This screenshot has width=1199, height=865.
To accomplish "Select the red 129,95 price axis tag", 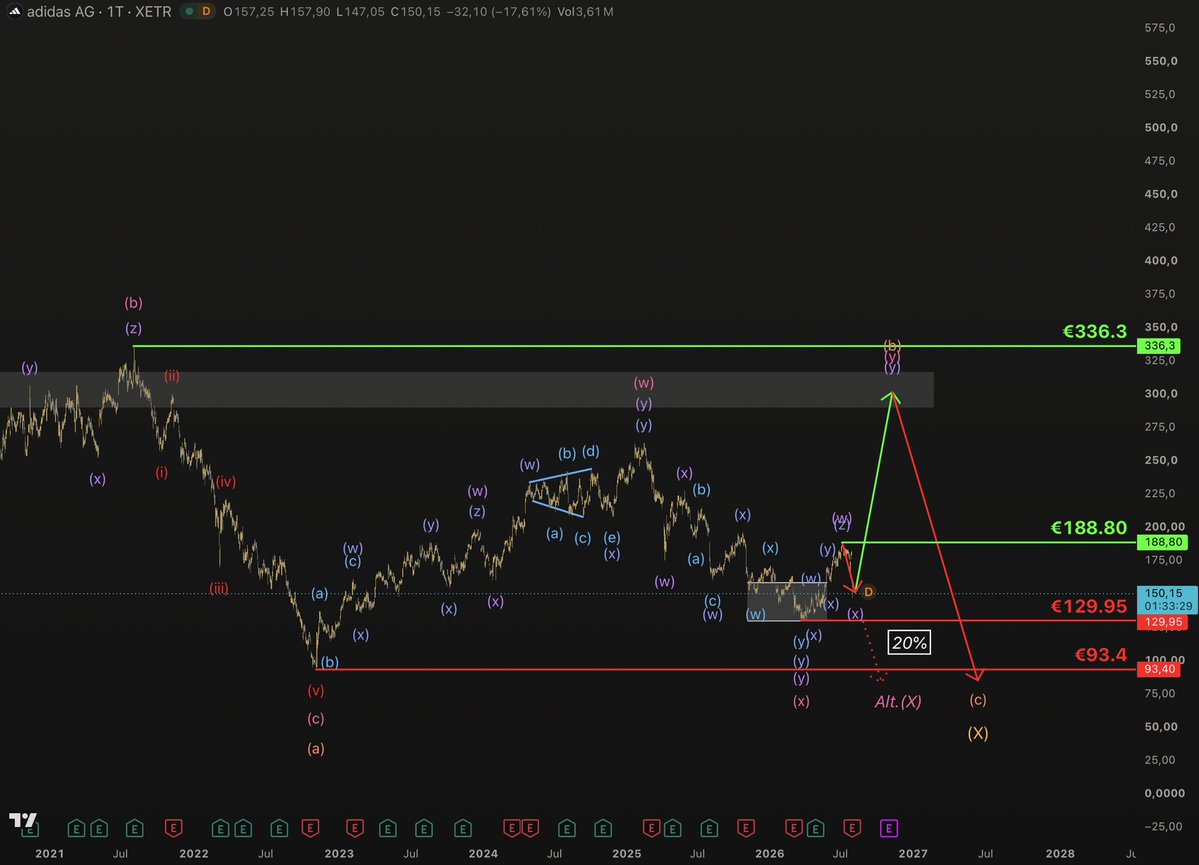I will [1162, 622].
